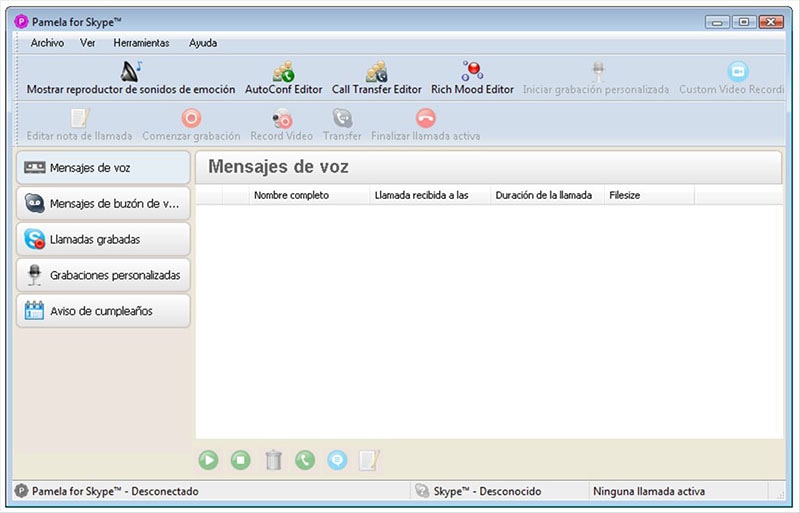
Task: Open the Ayuda menu
Action: click(x=203, y=43)
